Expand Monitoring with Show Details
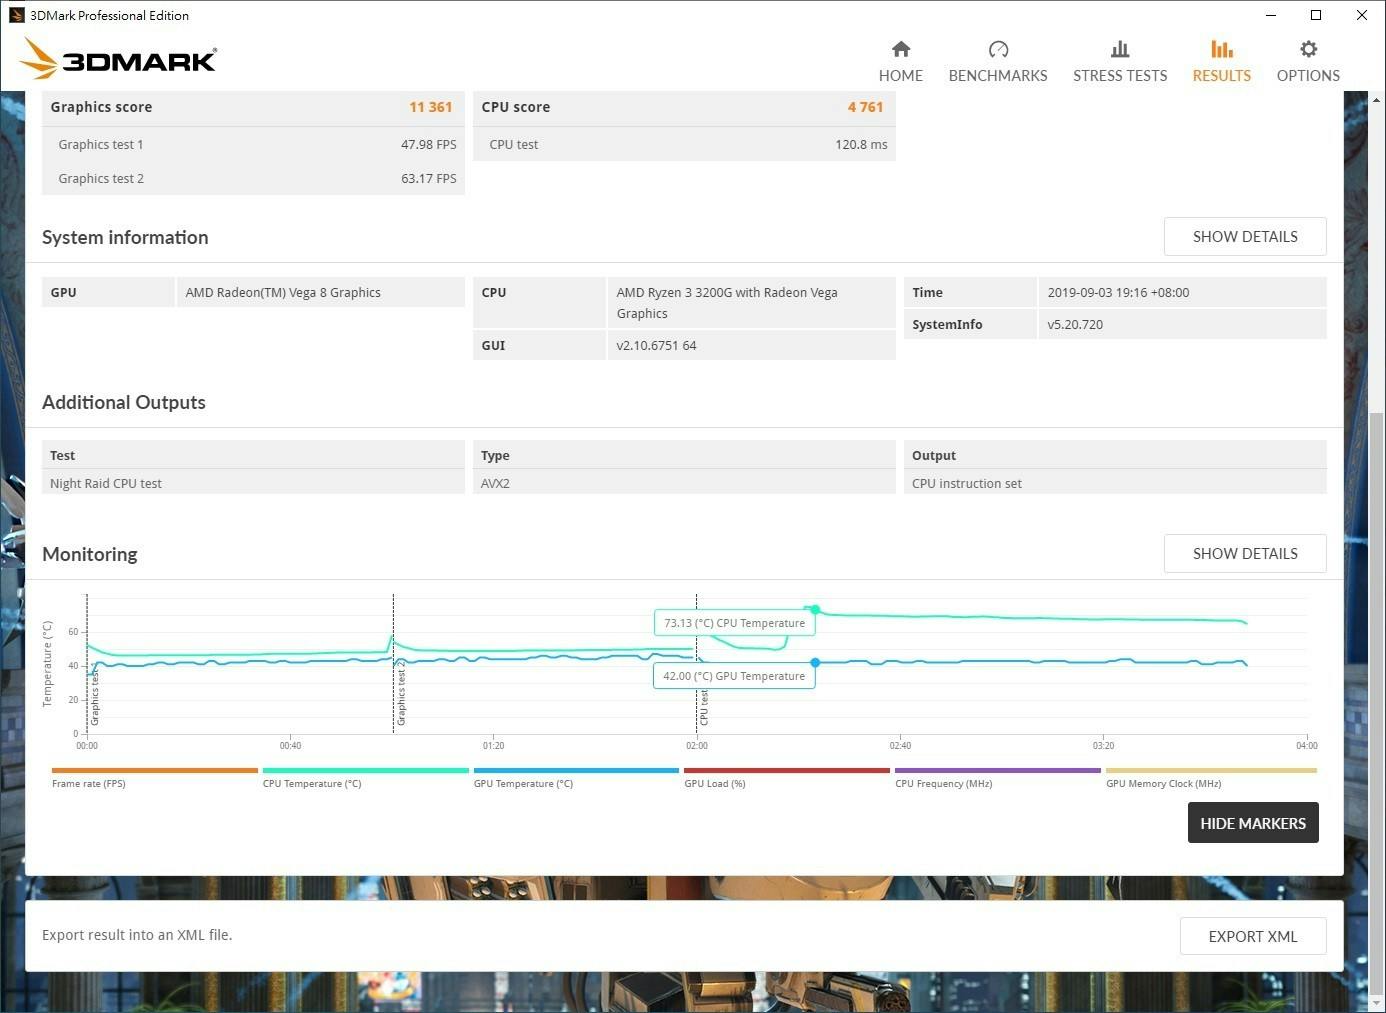1386x1013 pixels. pyautogui.click(x=1244, y=554)
